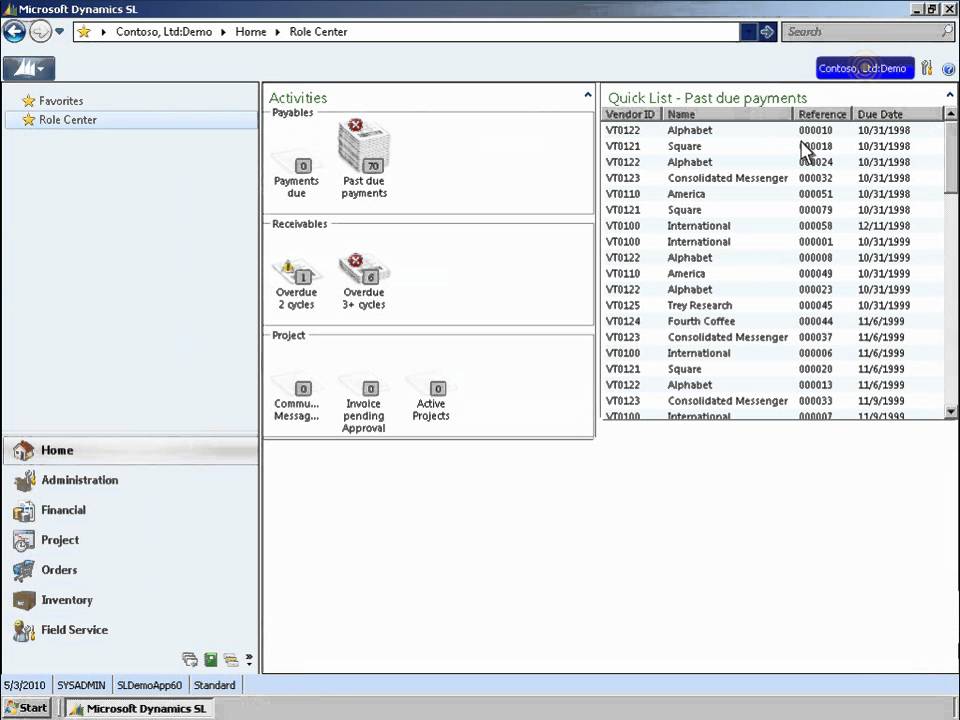
Task: Switch to the Financial module
Action: pyautogui.click(x=131, y=511)
